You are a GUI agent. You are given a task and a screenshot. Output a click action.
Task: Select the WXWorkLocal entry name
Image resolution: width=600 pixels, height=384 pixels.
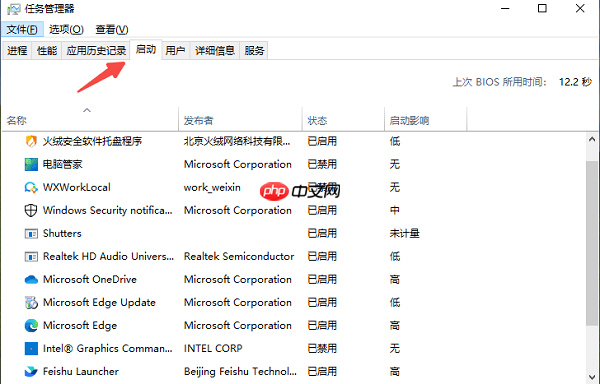pyautogui.click(x=77, y=187)
